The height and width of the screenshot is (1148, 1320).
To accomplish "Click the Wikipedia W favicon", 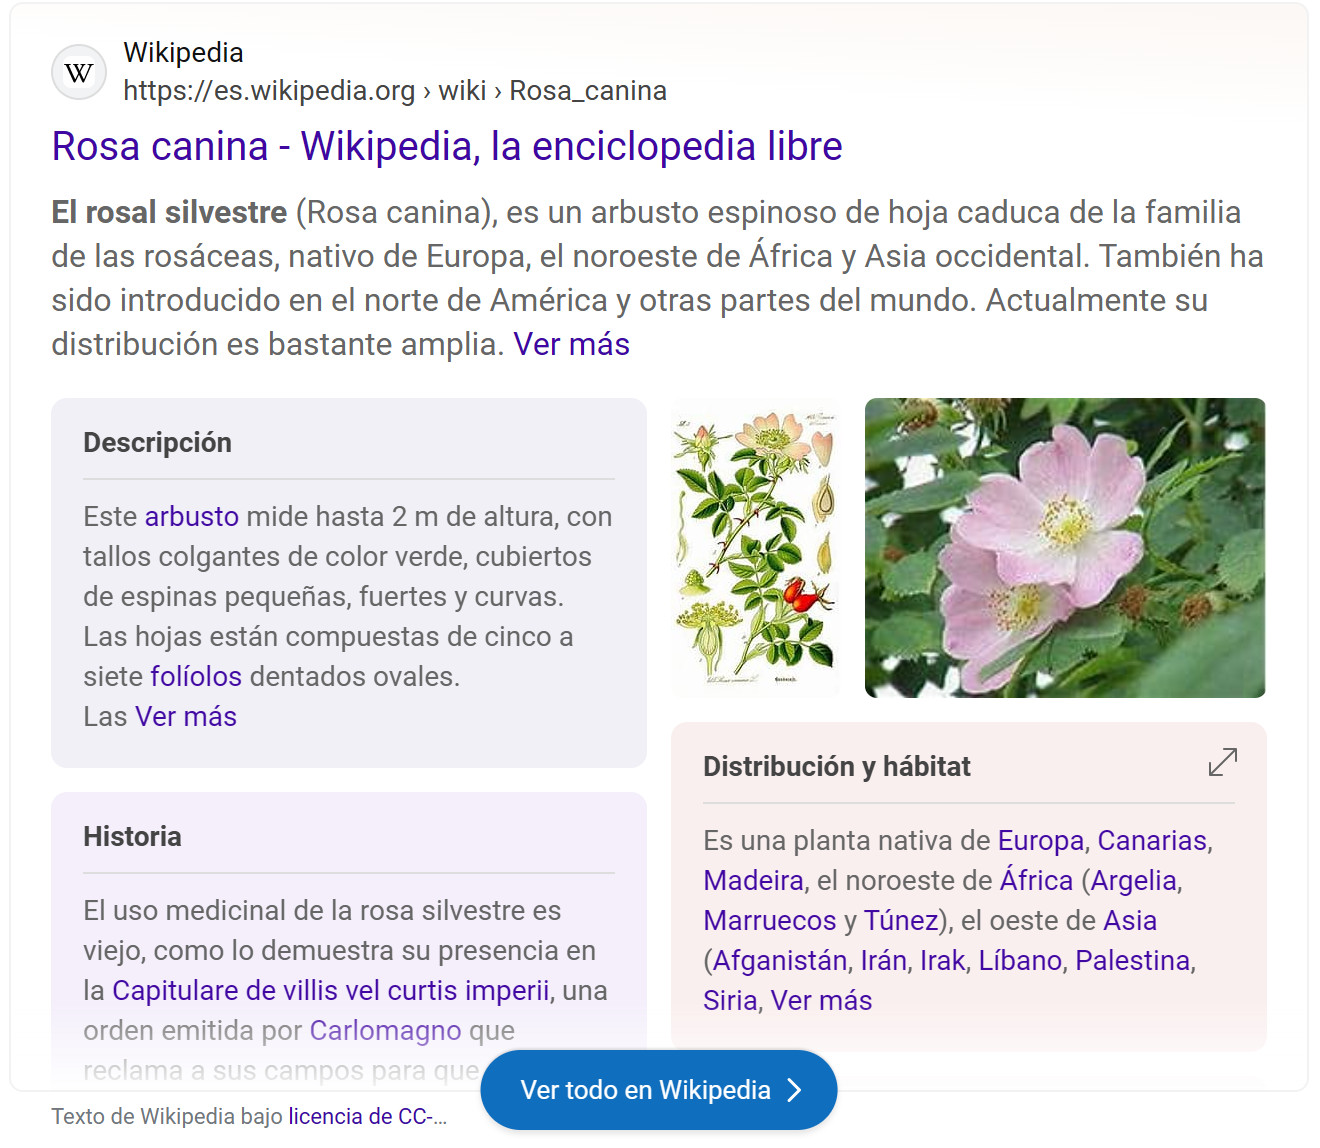I will [x=79, y=72].
